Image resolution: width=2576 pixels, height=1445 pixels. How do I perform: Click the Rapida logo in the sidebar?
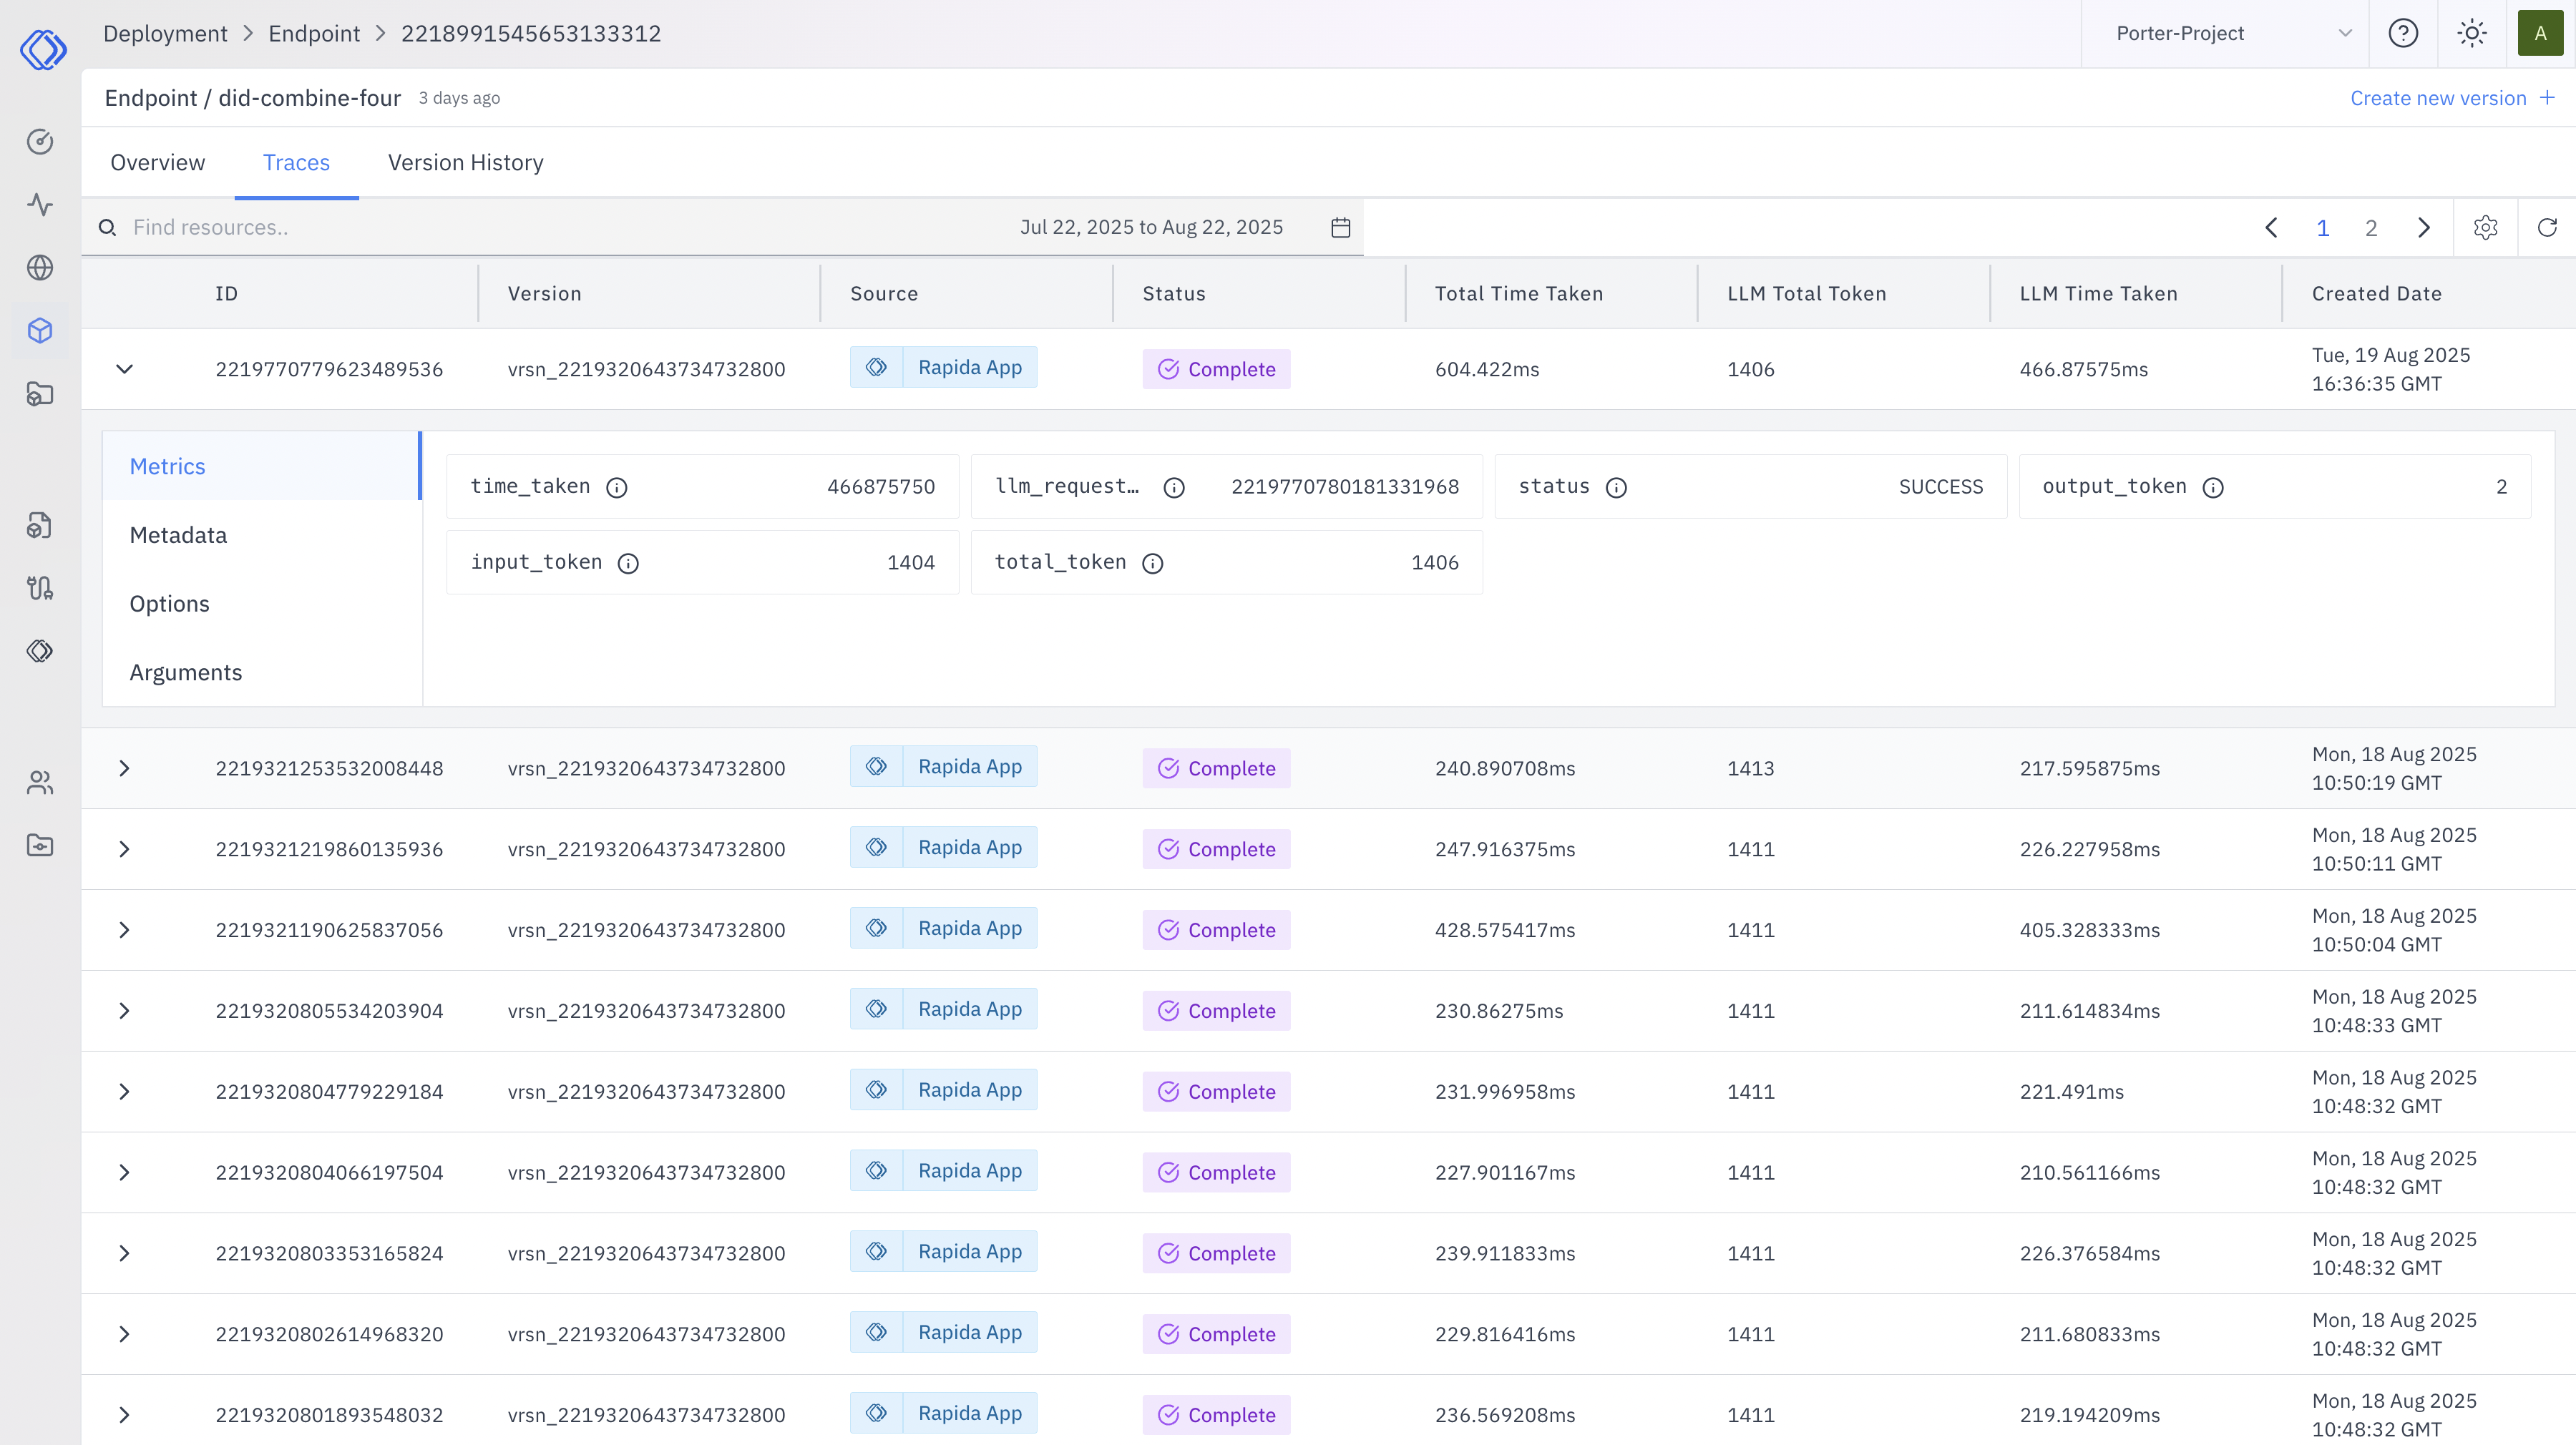point(43,47)
